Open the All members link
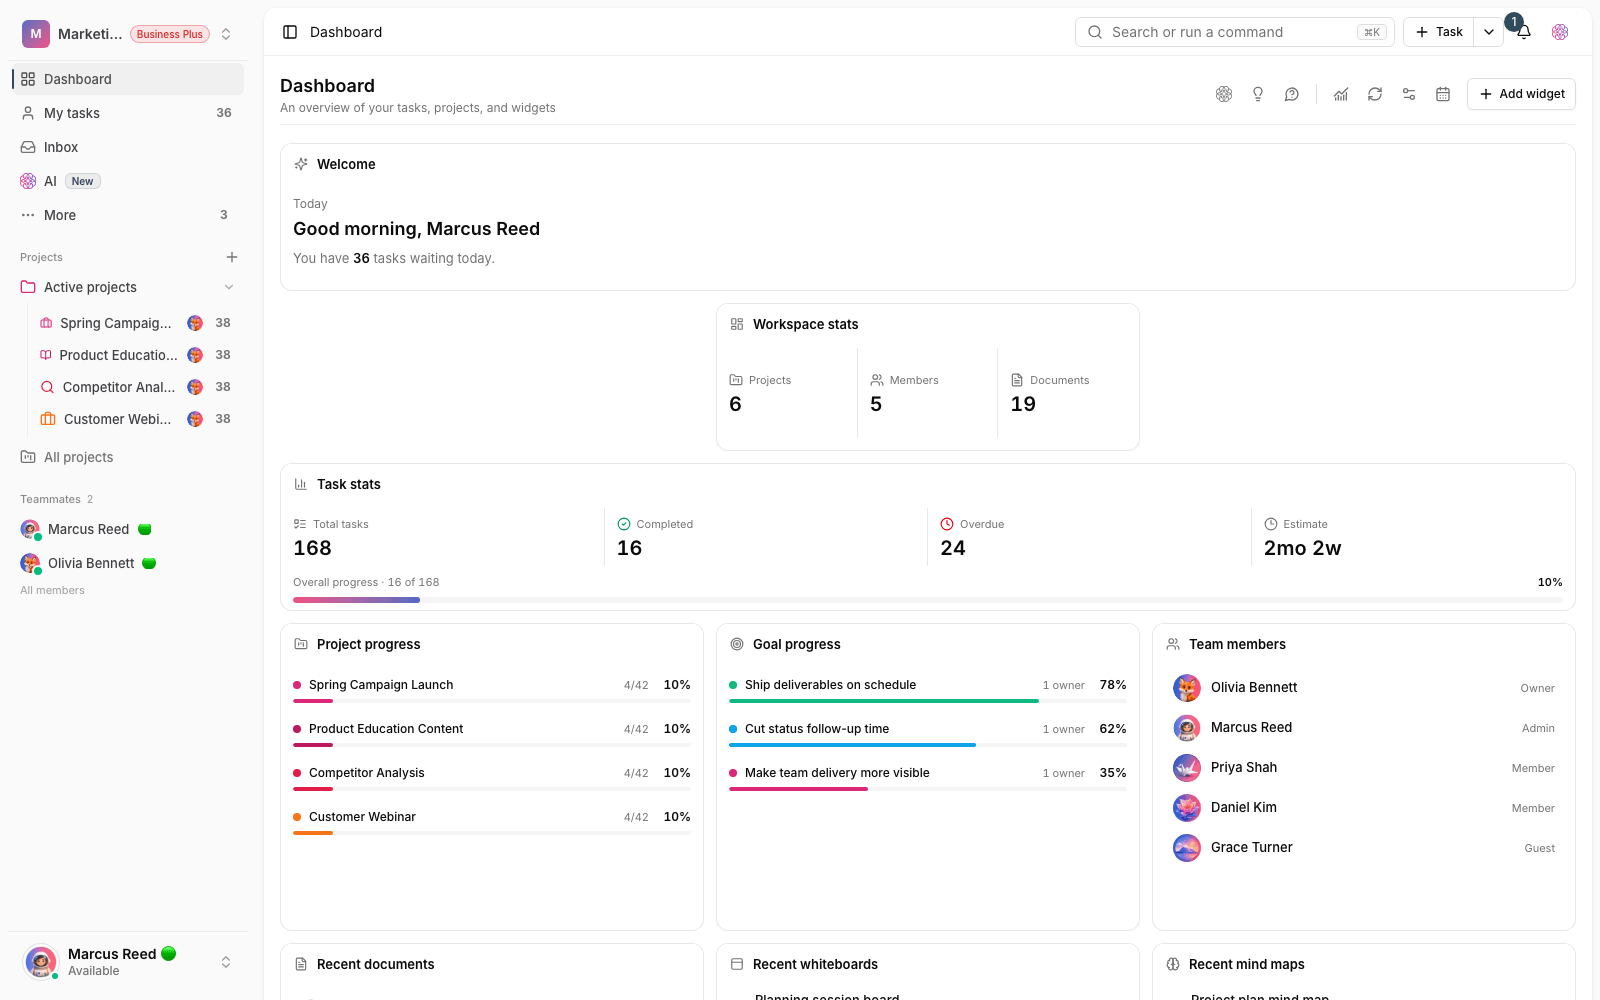1600x1000 pixels. point(52,590)
